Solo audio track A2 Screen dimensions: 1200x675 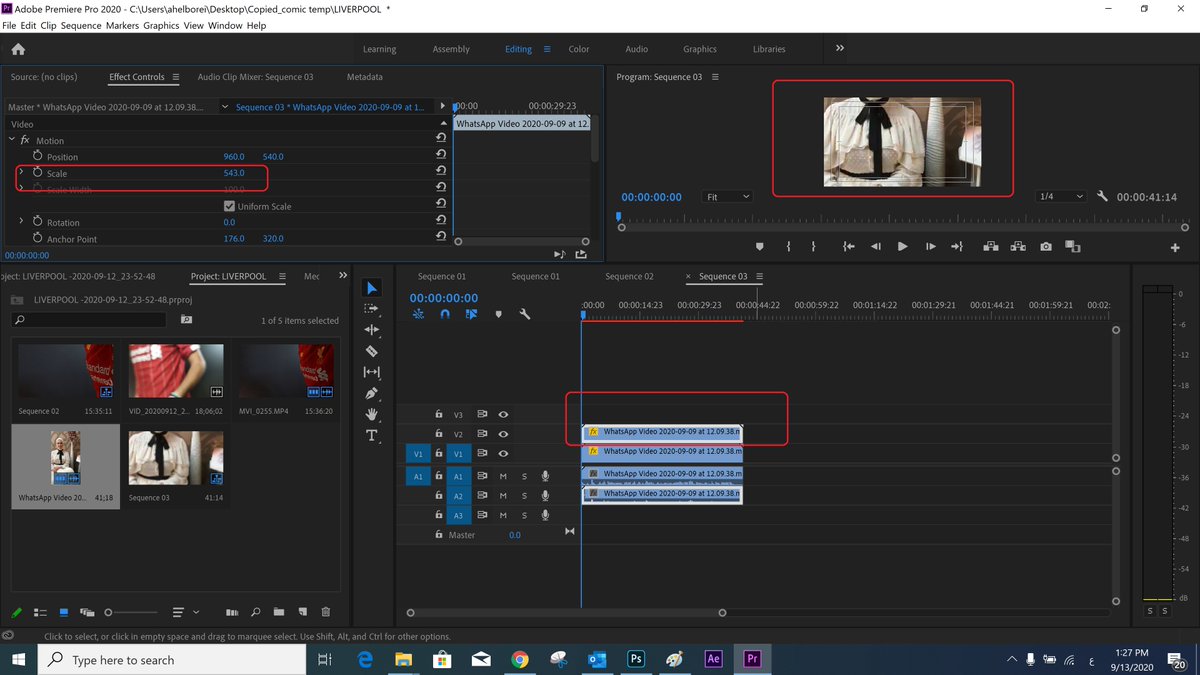(x=524, y=496)
